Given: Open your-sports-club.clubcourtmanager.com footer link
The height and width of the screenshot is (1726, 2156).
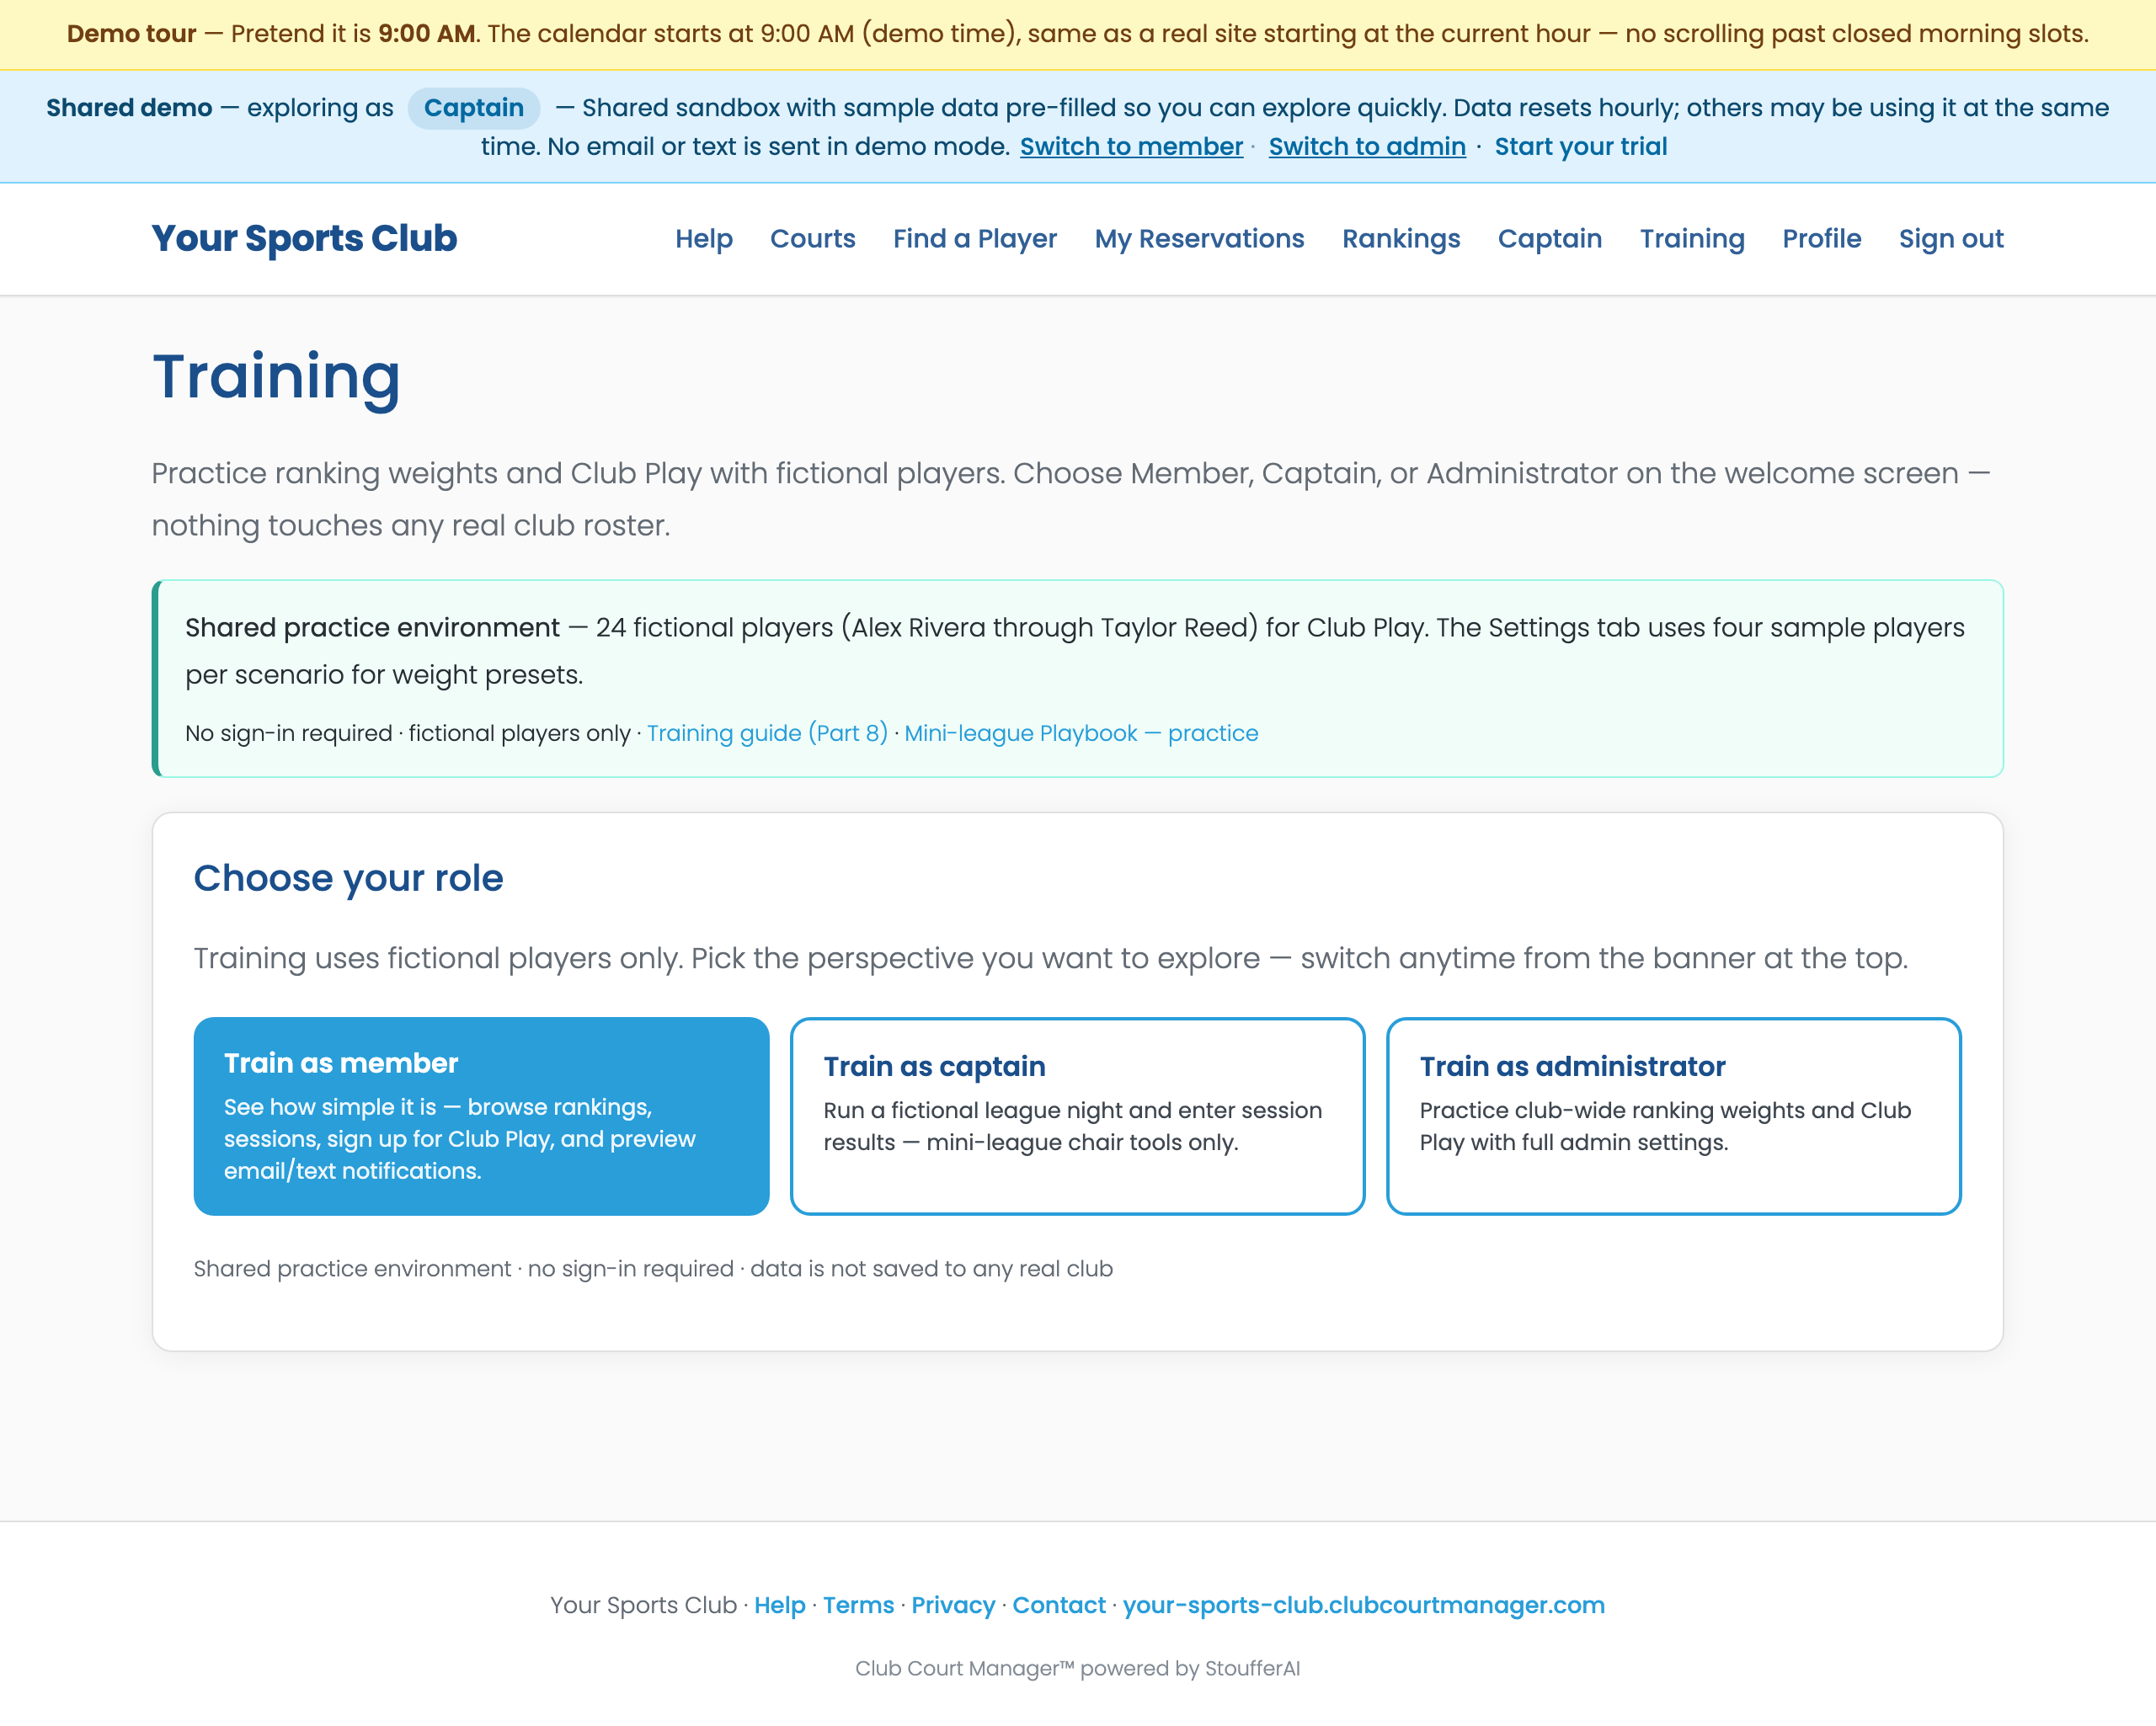Looking at the screenshot, I should tap(1363, 1604).
